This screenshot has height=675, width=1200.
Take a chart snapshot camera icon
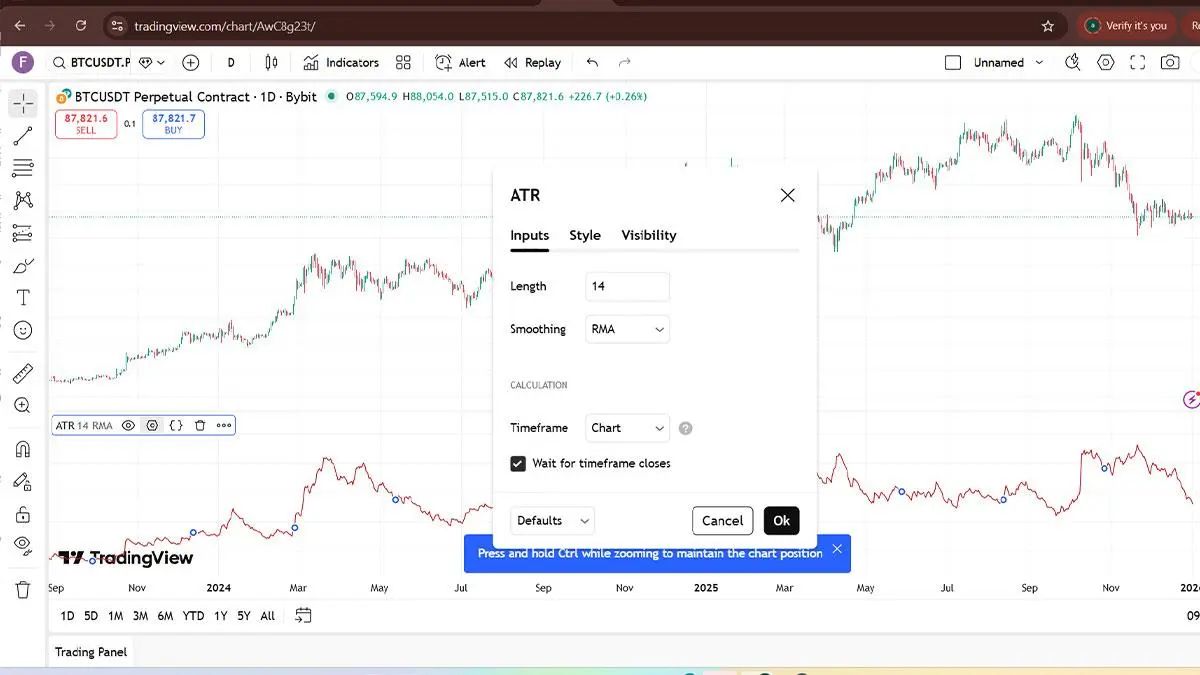coord(1170,62)
